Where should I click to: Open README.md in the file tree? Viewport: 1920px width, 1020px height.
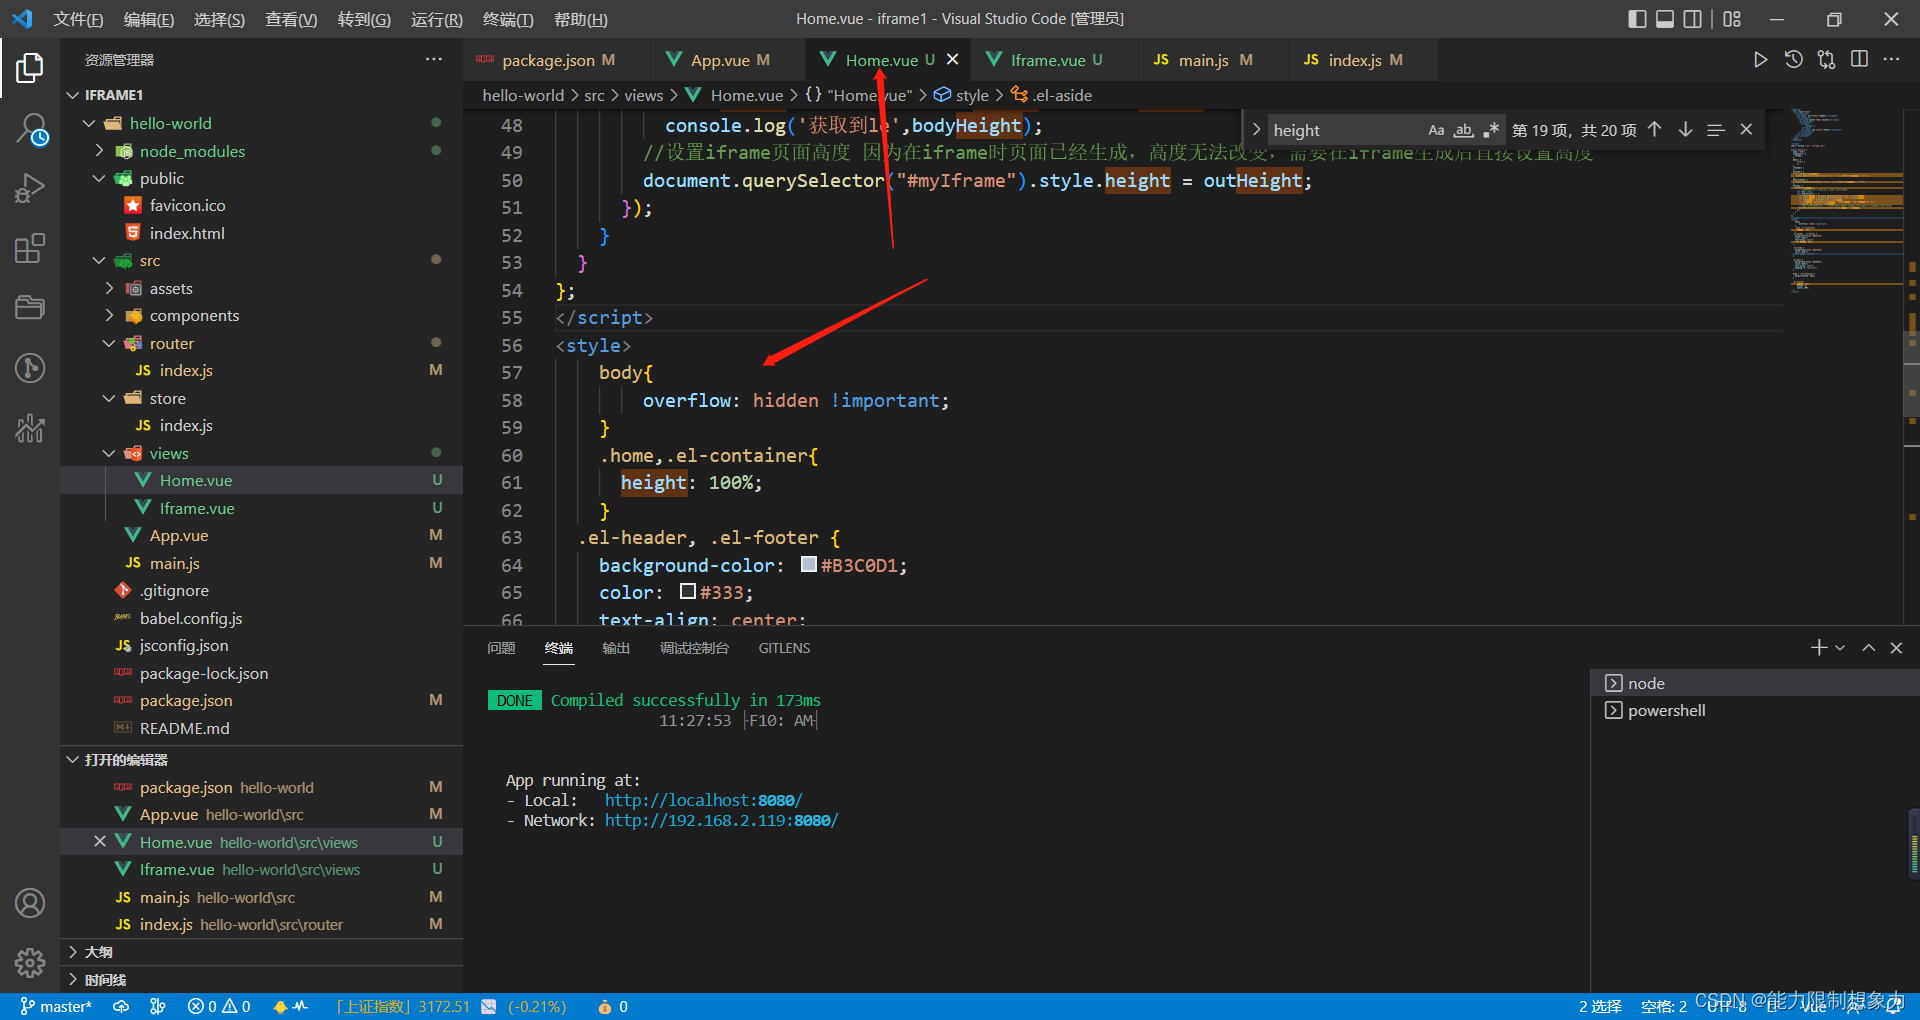point(185,729)
